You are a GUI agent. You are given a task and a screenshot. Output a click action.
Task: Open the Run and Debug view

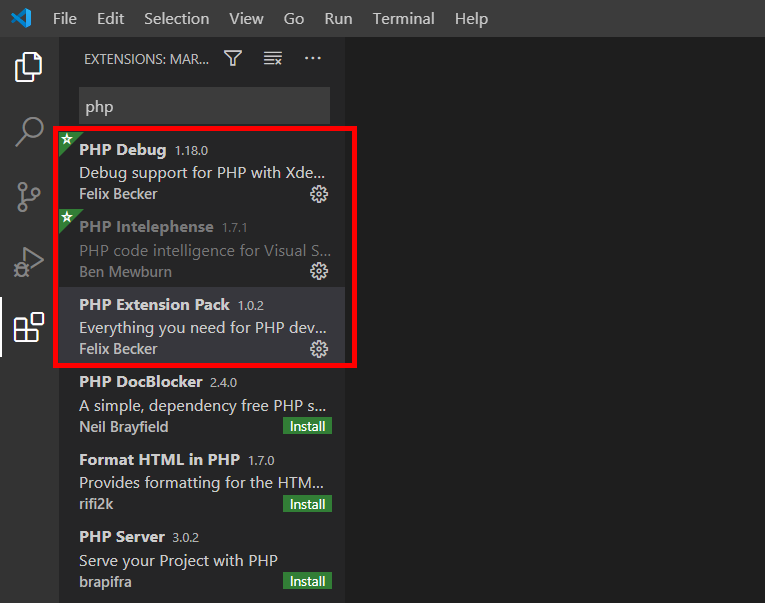point(28,262)
